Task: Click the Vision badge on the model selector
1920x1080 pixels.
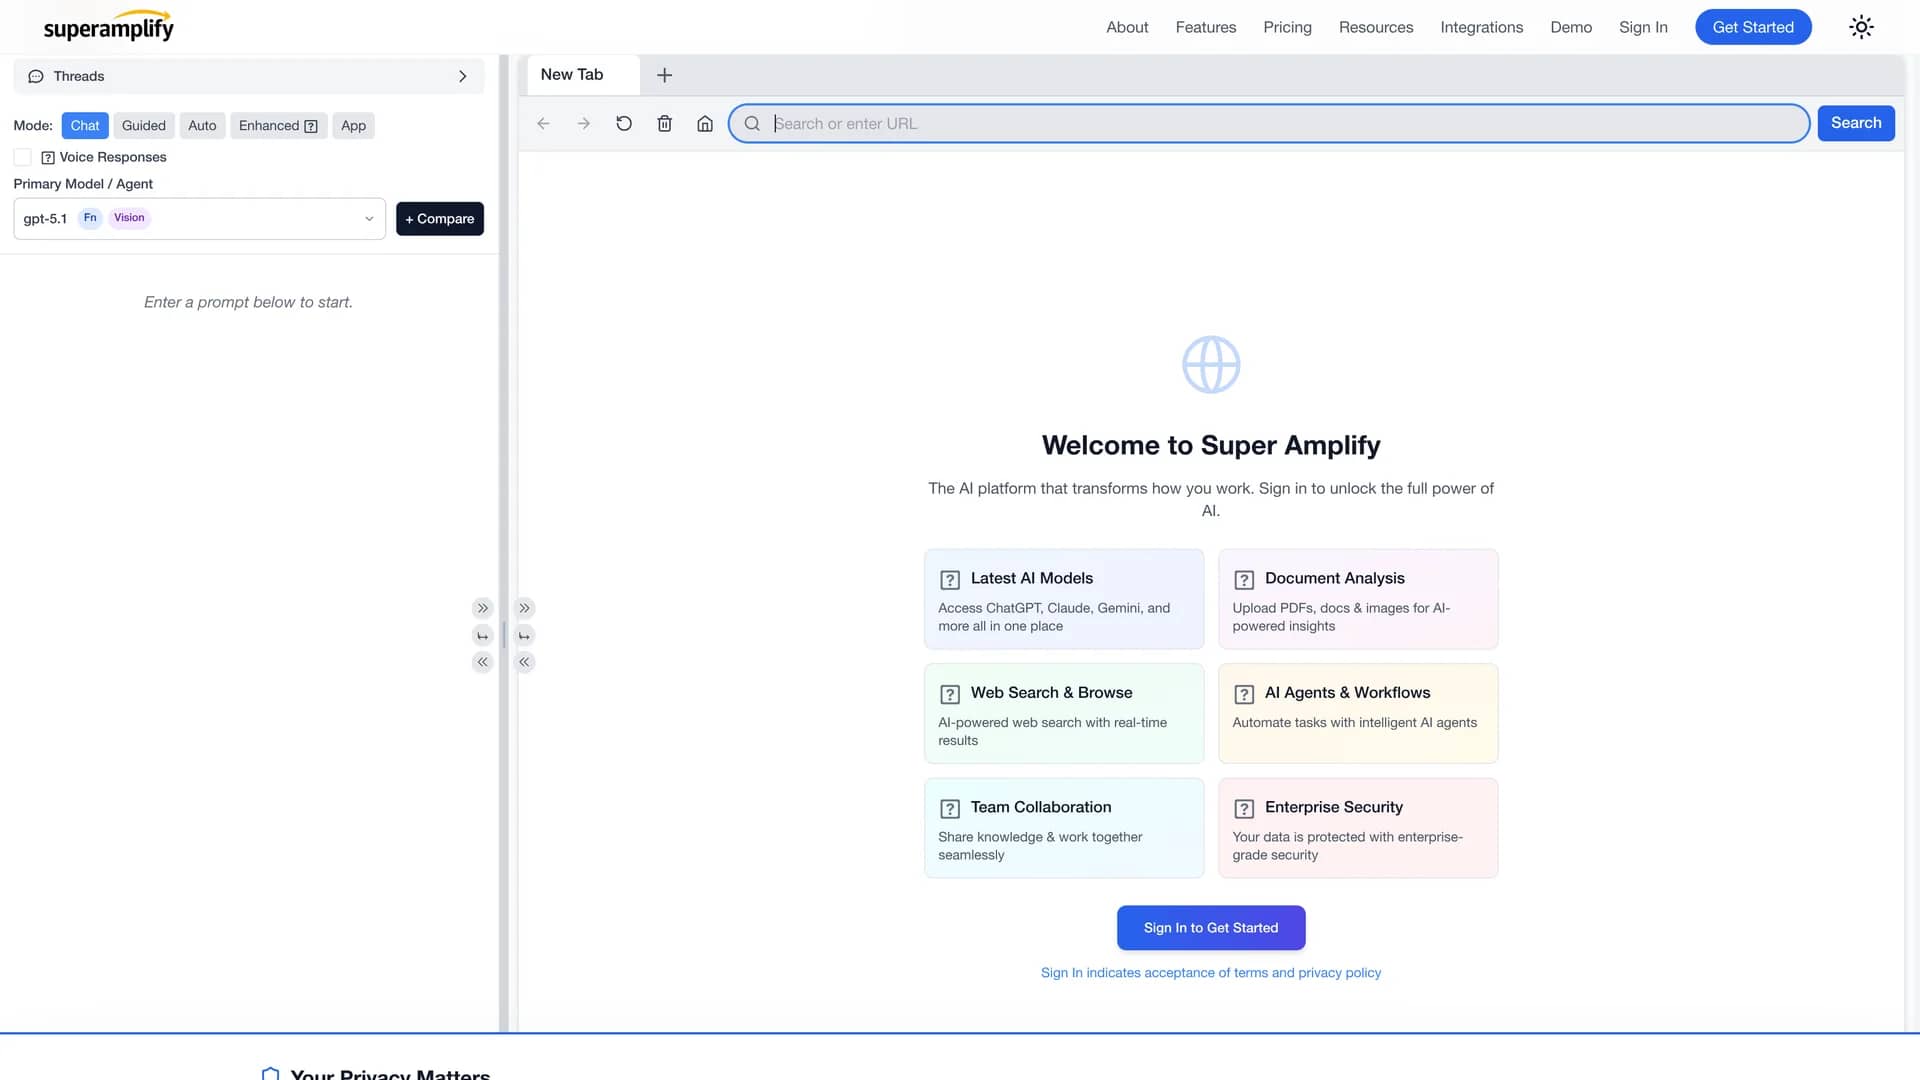Action: click(x=129, y=217)
